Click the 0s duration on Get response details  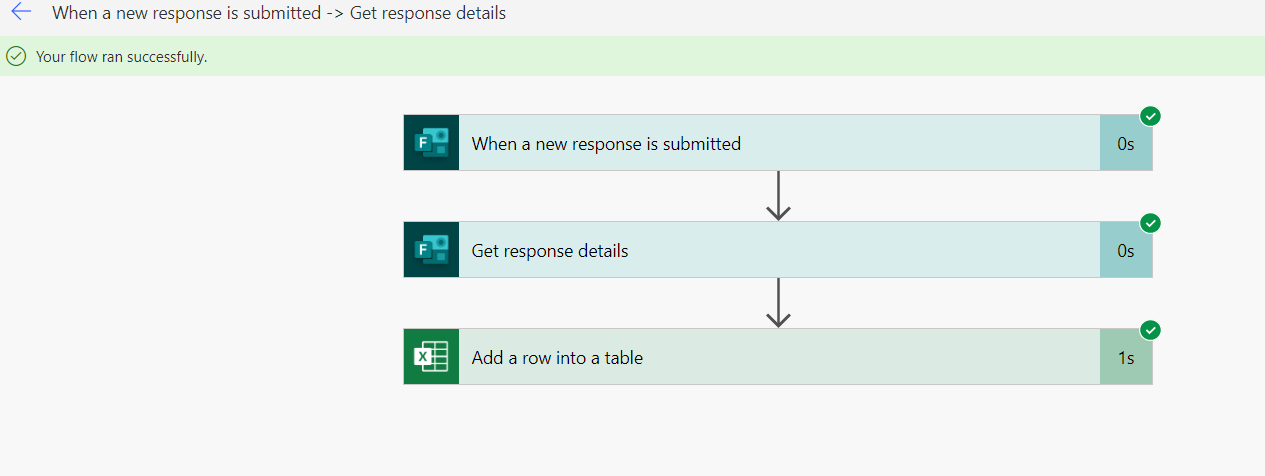(x=1126, y=250)
